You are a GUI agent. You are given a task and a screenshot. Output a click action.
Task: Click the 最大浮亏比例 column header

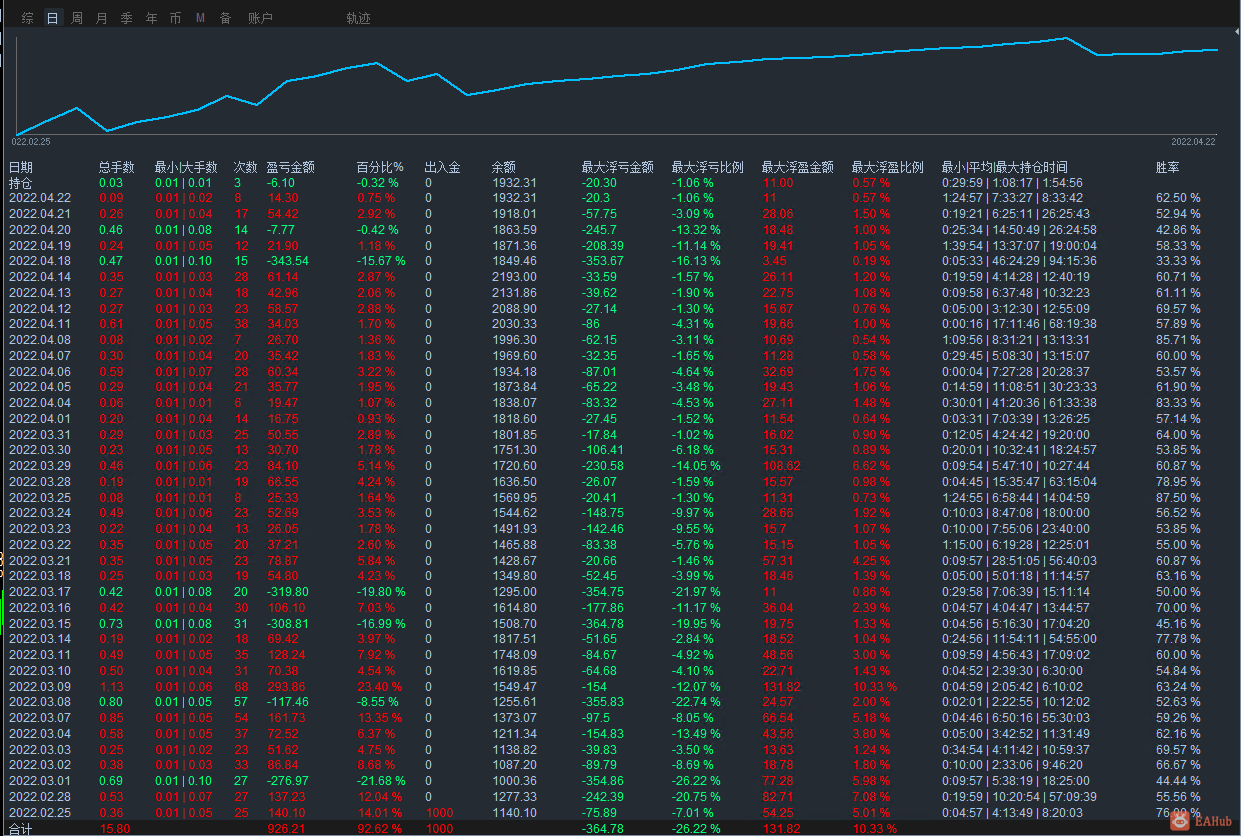[x=707, y=168]
